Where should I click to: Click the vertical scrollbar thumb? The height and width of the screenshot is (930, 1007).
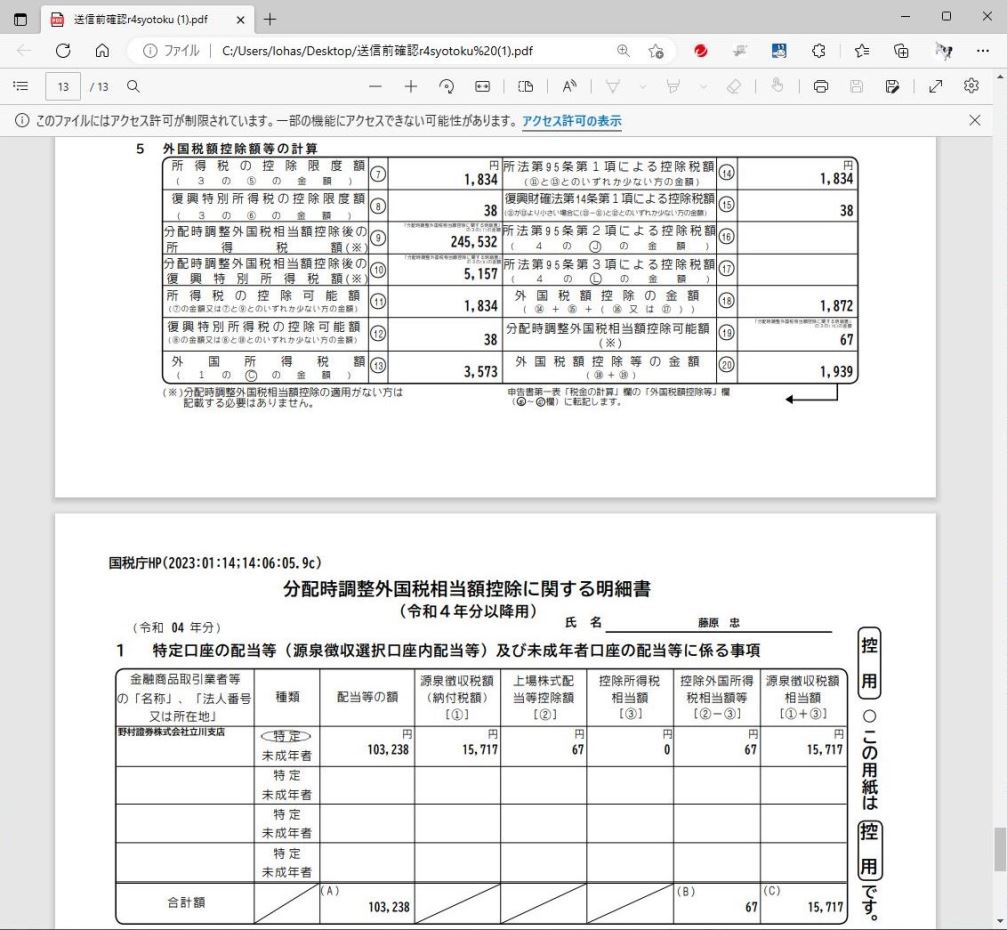point(1000,849)
